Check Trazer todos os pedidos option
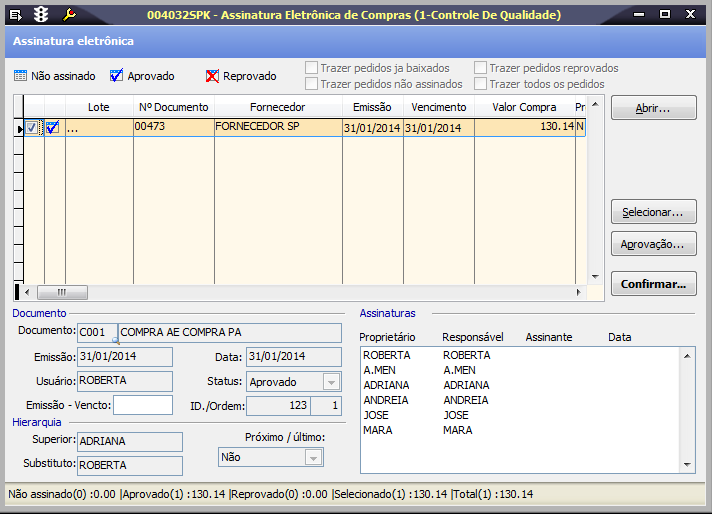The width and height of the screenshot is (712, 514). pyautogui.click(x=481, y=84)
